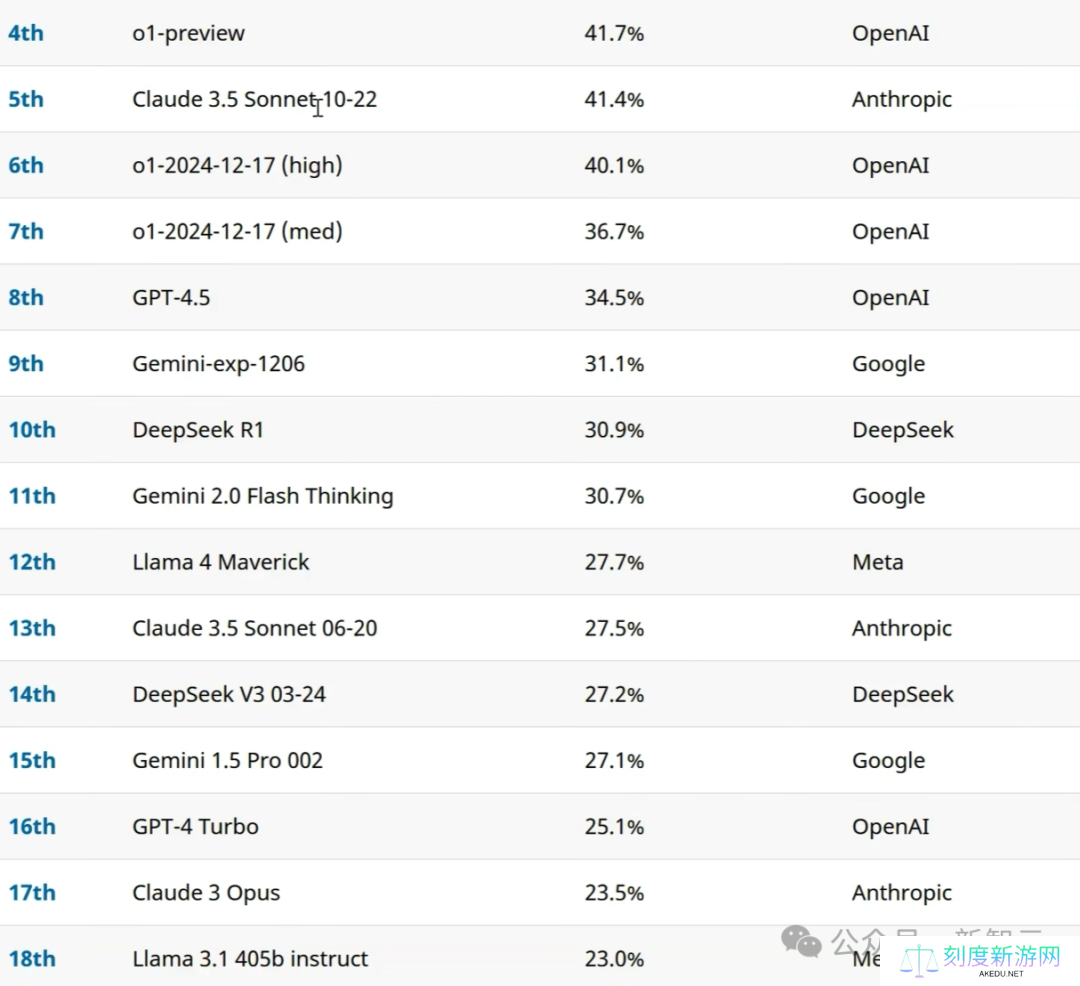Click the Llama 4 Maverick model name

[220, 562]
